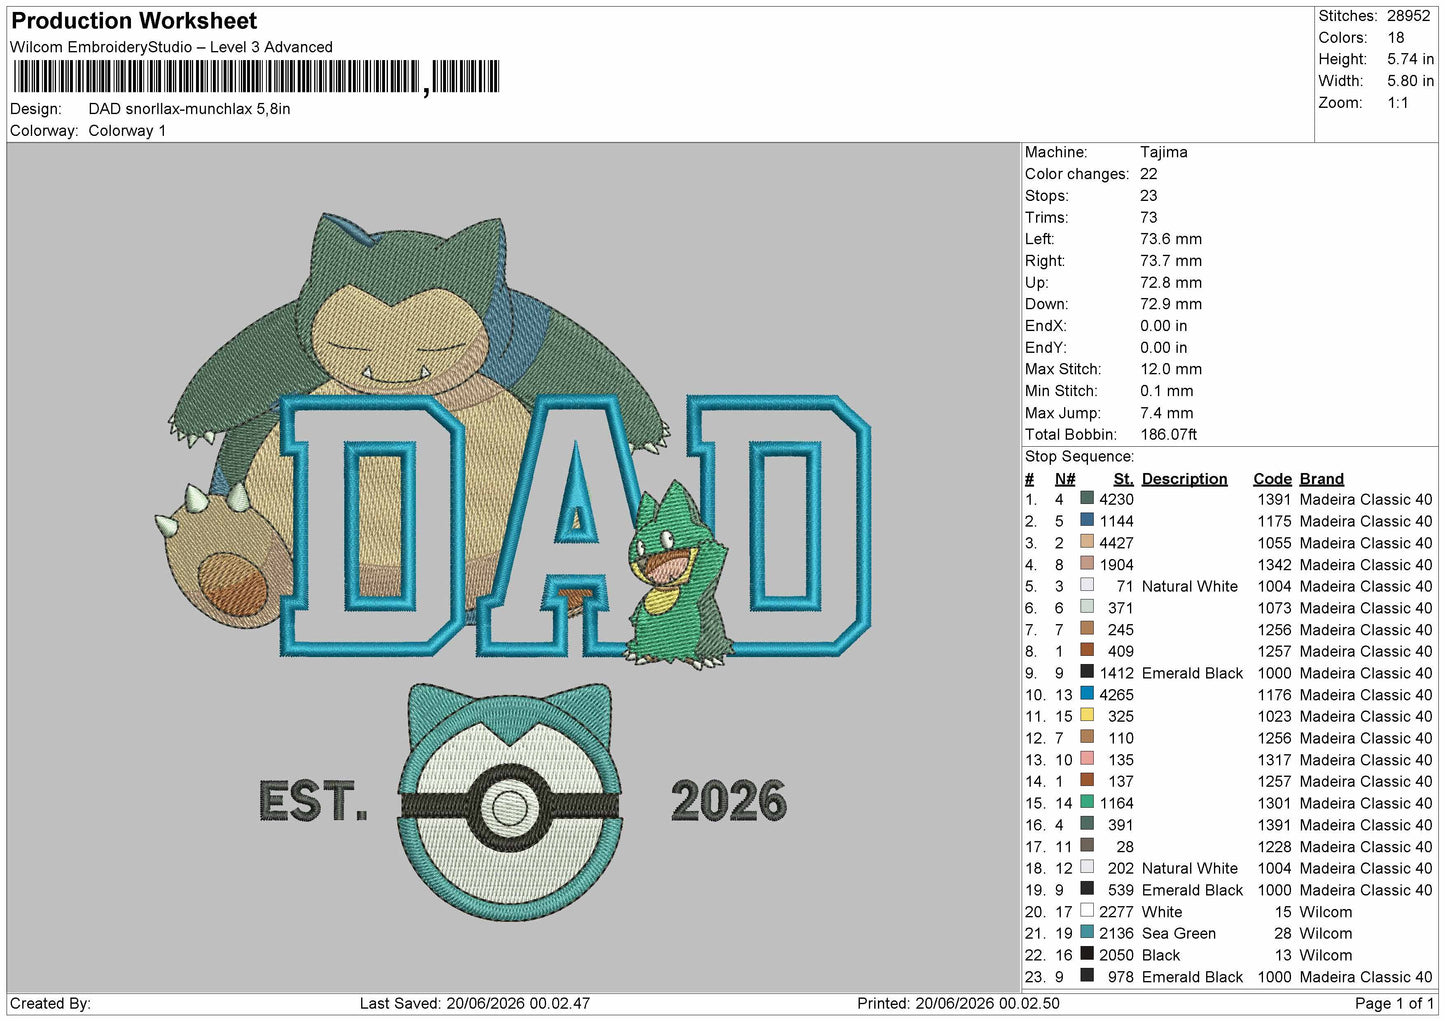Click the Zoom value "1:1"
Screen dimensions: 1445x1021
1397,103
